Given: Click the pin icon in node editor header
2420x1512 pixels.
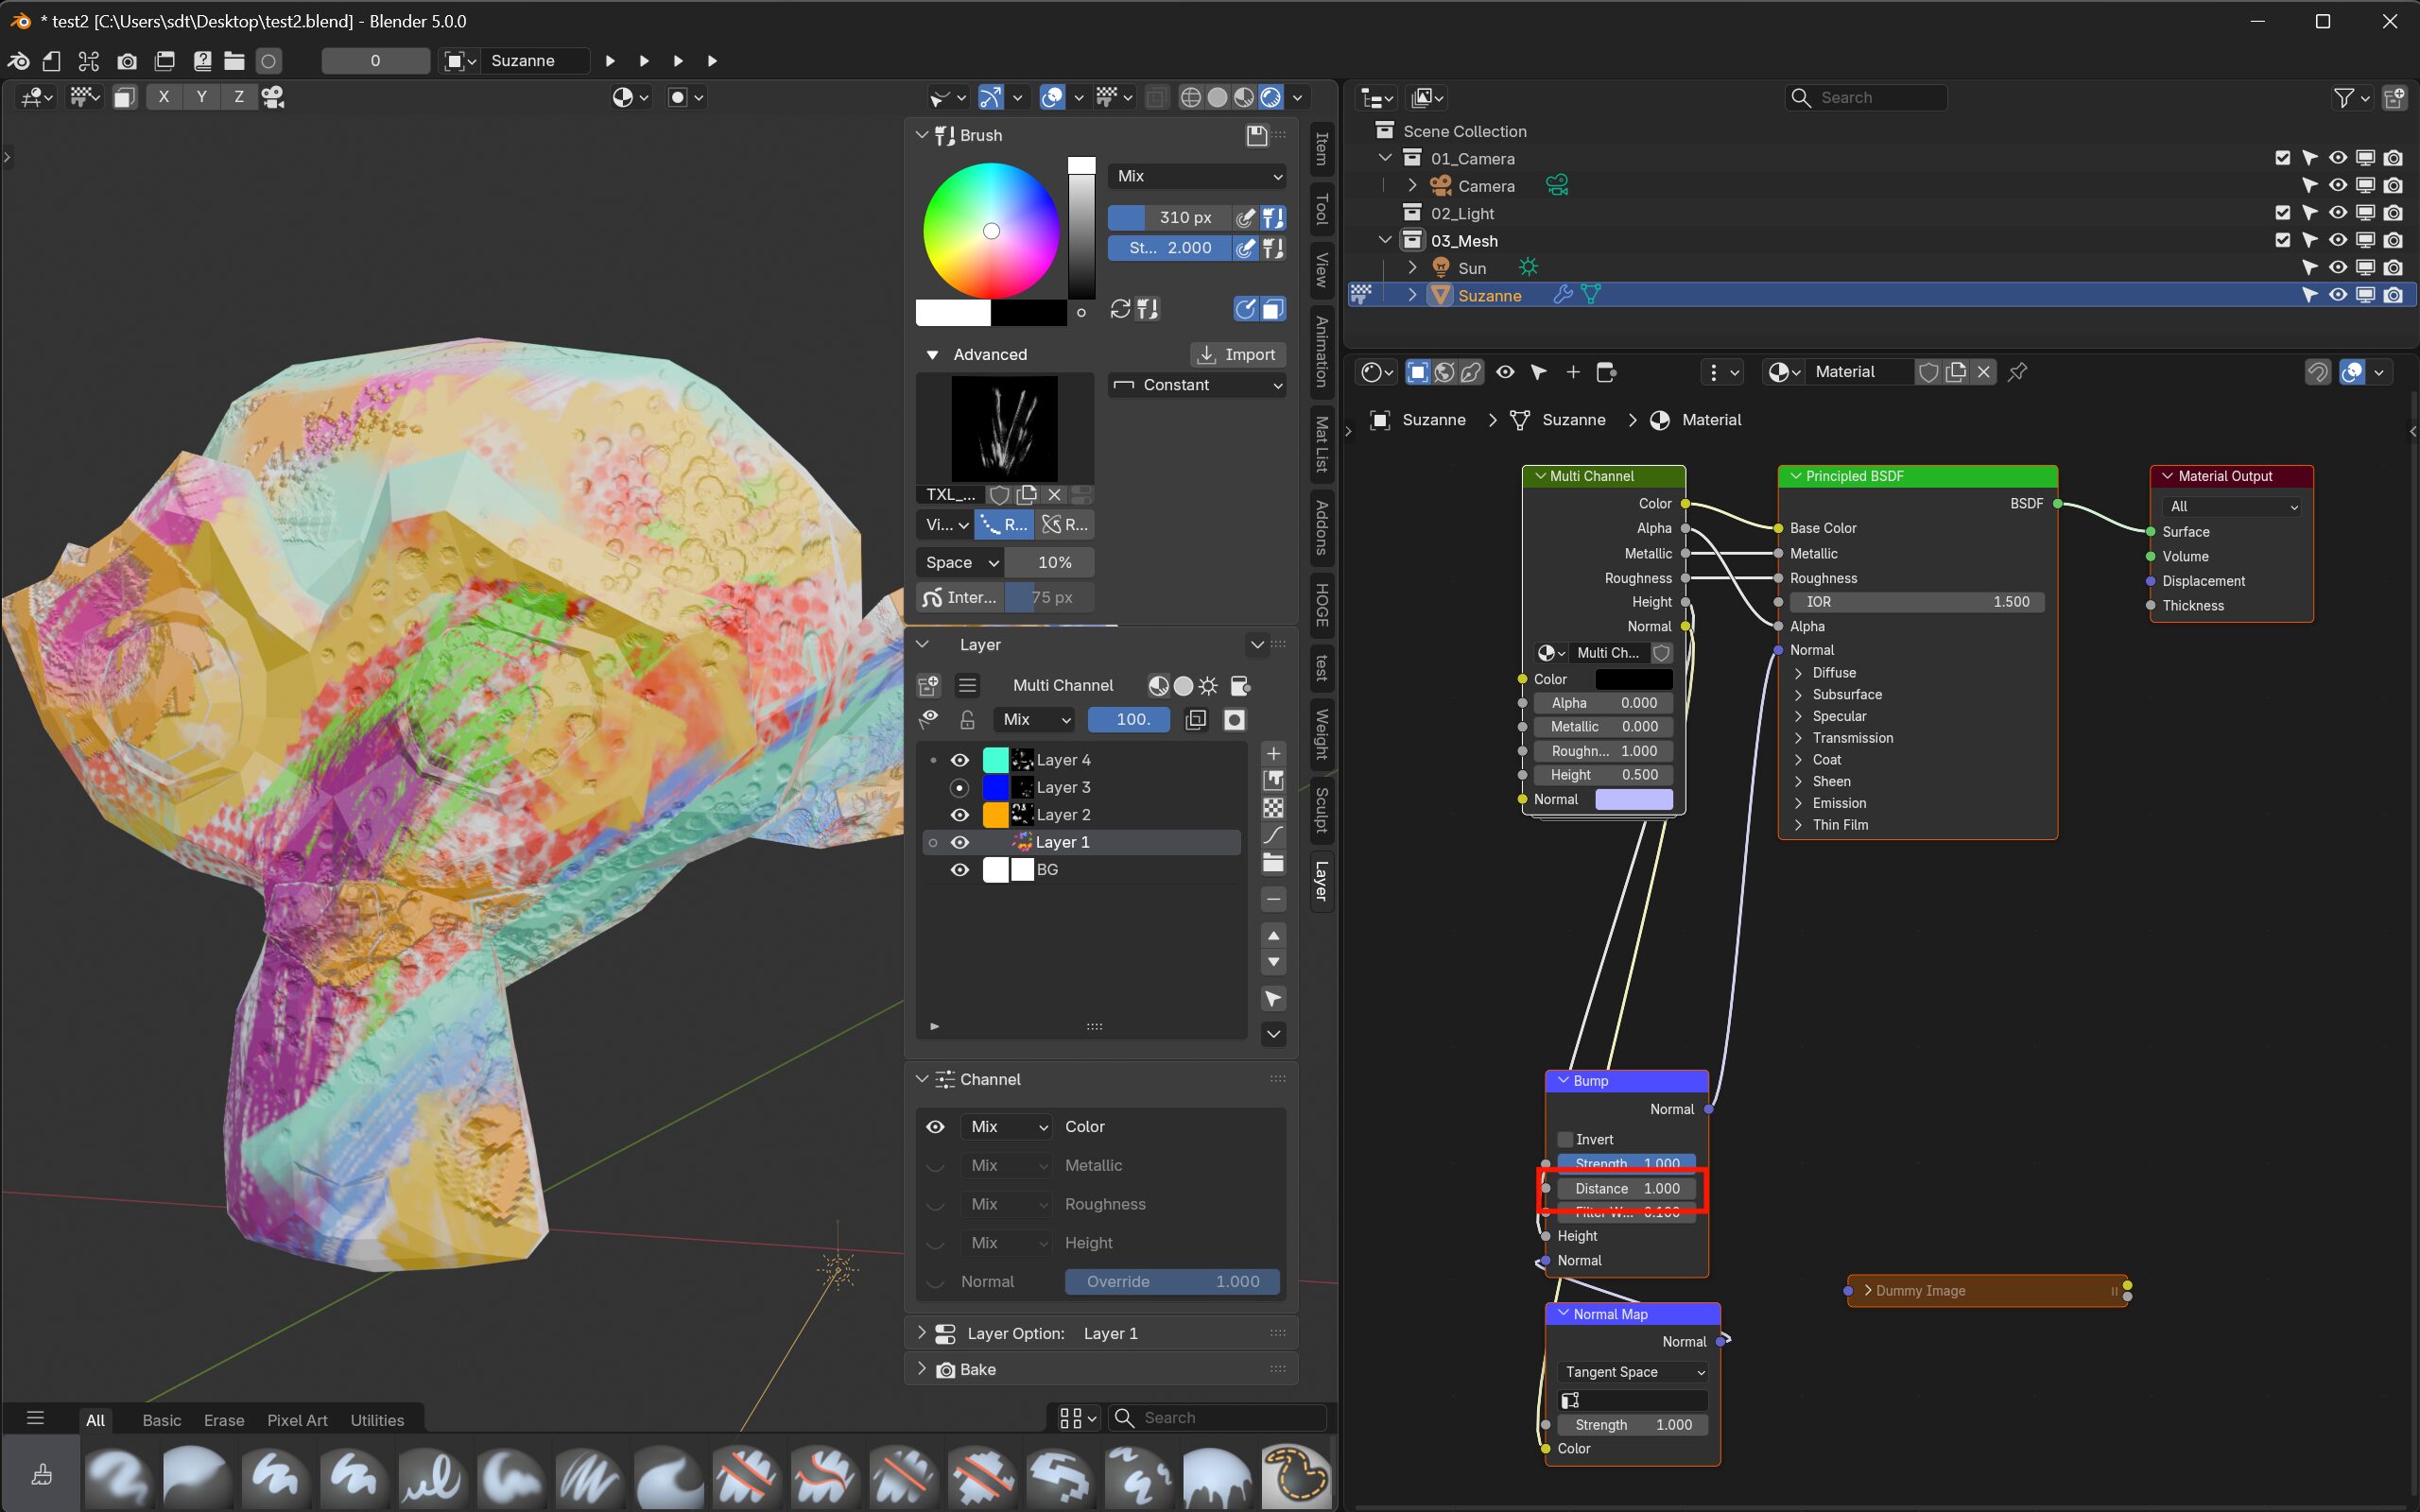Looking at the screenshot, I should 2017,372.
